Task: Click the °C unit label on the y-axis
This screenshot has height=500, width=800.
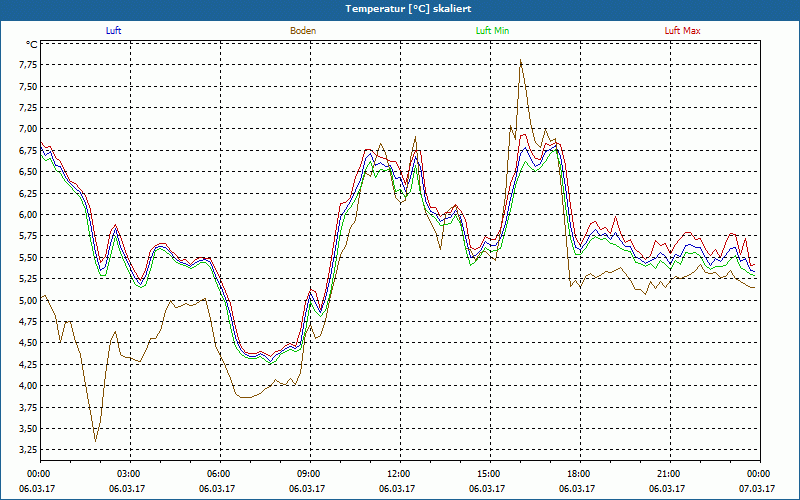Action: [32, 45]
